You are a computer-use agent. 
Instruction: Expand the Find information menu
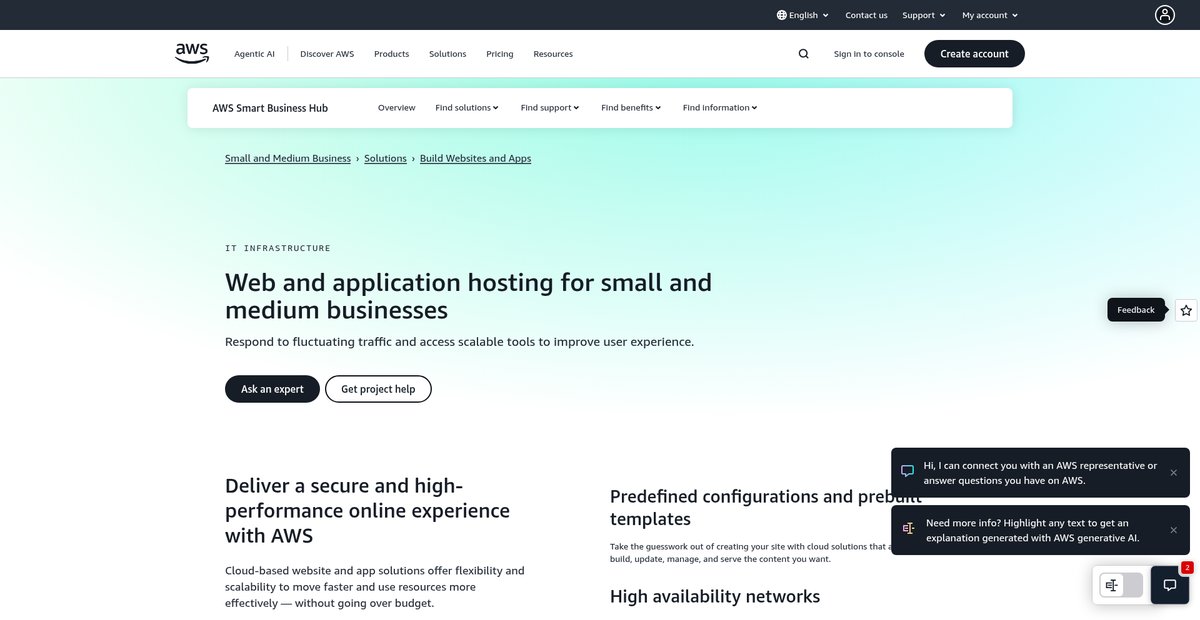click(x=720, y=108)
